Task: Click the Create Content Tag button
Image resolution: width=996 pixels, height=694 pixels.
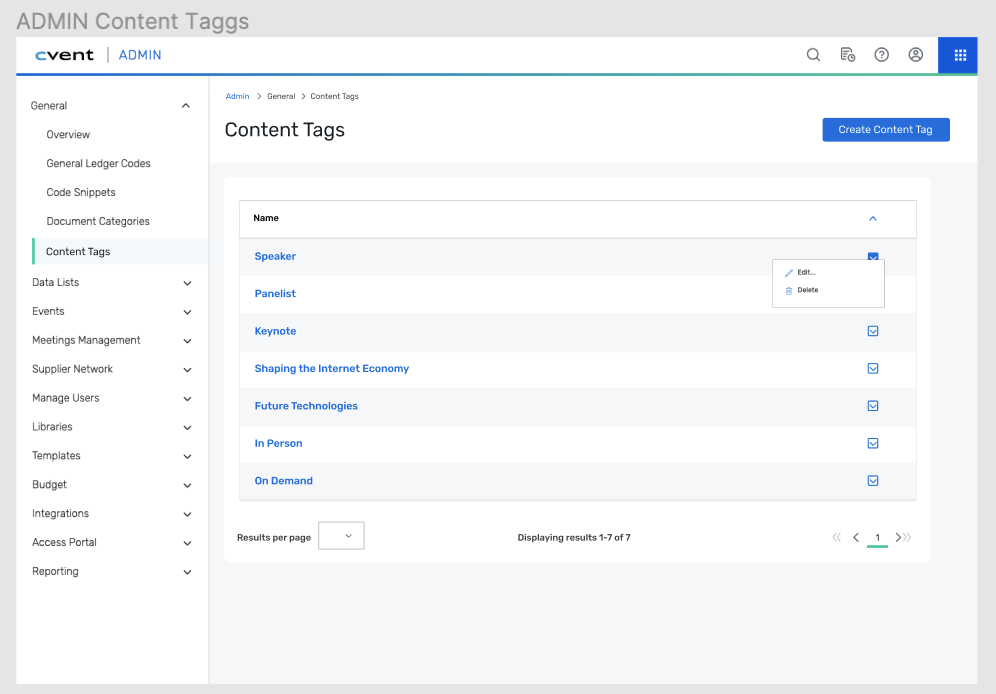Action: pos(885,130)
